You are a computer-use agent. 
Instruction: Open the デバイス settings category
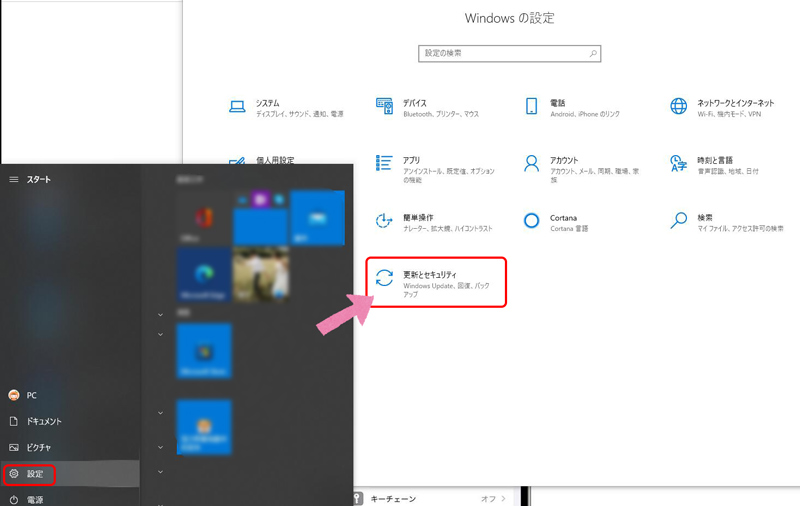tap(428, 108)
